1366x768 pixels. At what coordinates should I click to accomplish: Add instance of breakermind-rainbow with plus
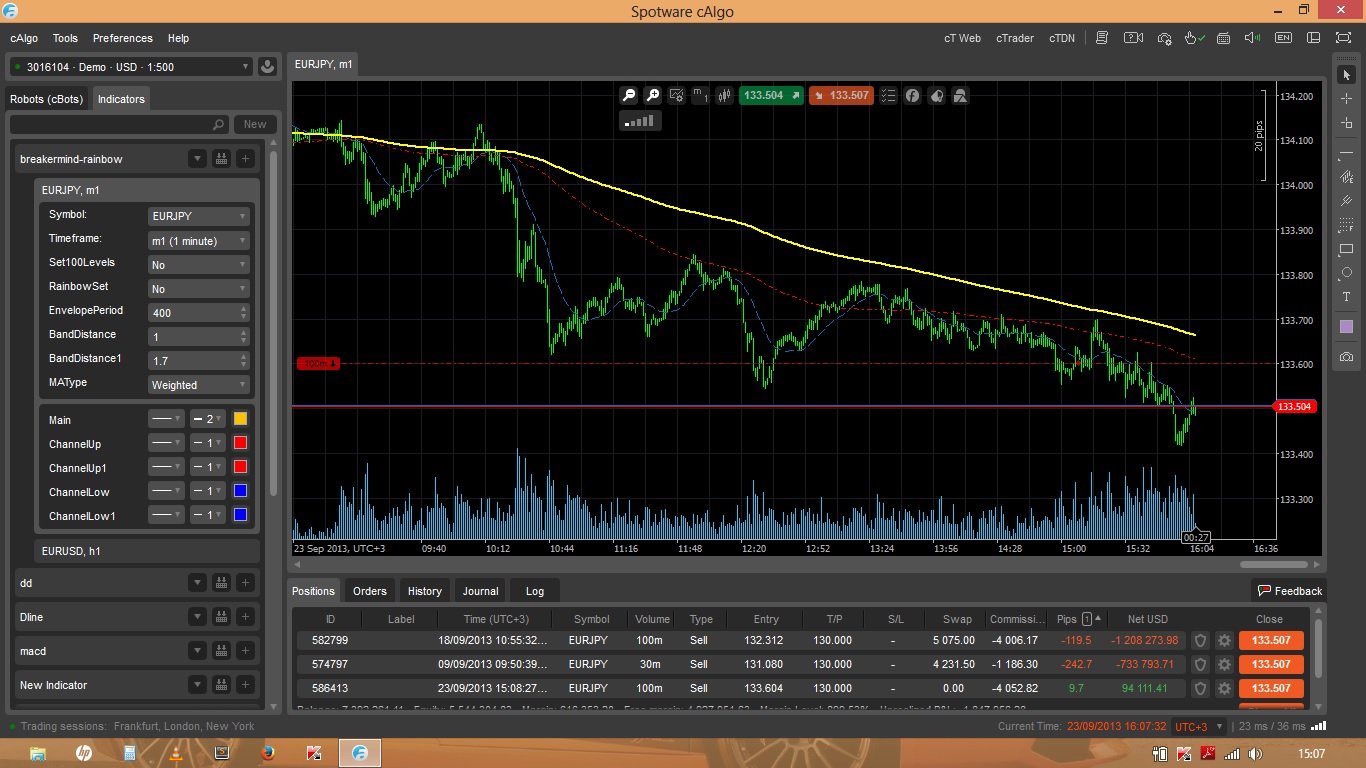click(x=245, y=159)
